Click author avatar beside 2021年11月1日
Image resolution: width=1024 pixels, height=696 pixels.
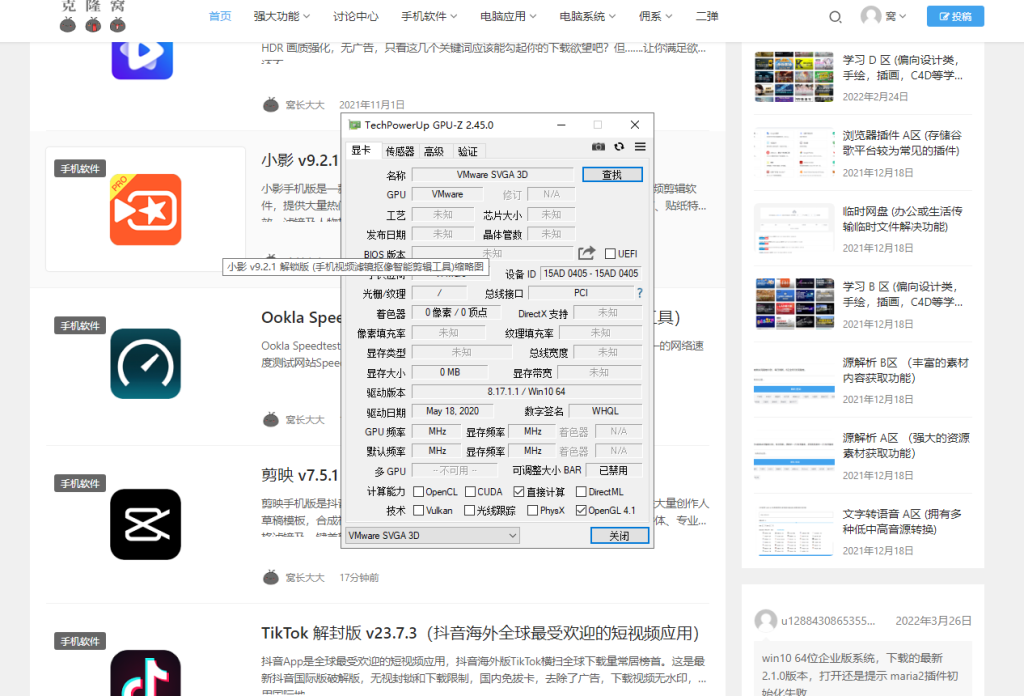(x=270, y=104)
